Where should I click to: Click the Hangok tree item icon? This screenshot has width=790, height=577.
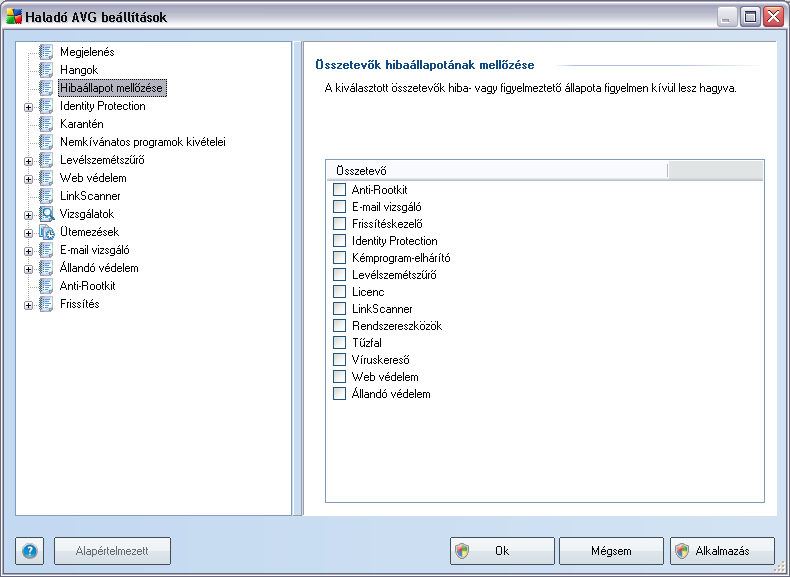click(x=46, y=70)
